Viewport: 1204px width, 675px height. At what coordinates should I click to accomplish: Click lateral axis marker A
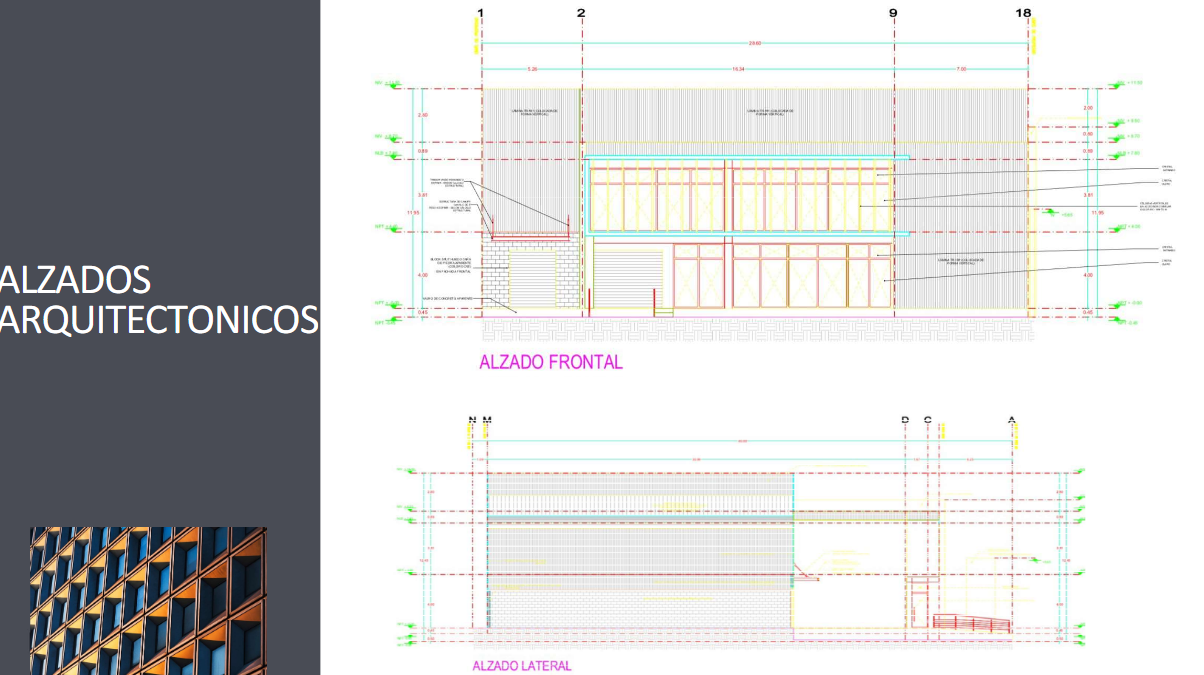(1012, 420)
